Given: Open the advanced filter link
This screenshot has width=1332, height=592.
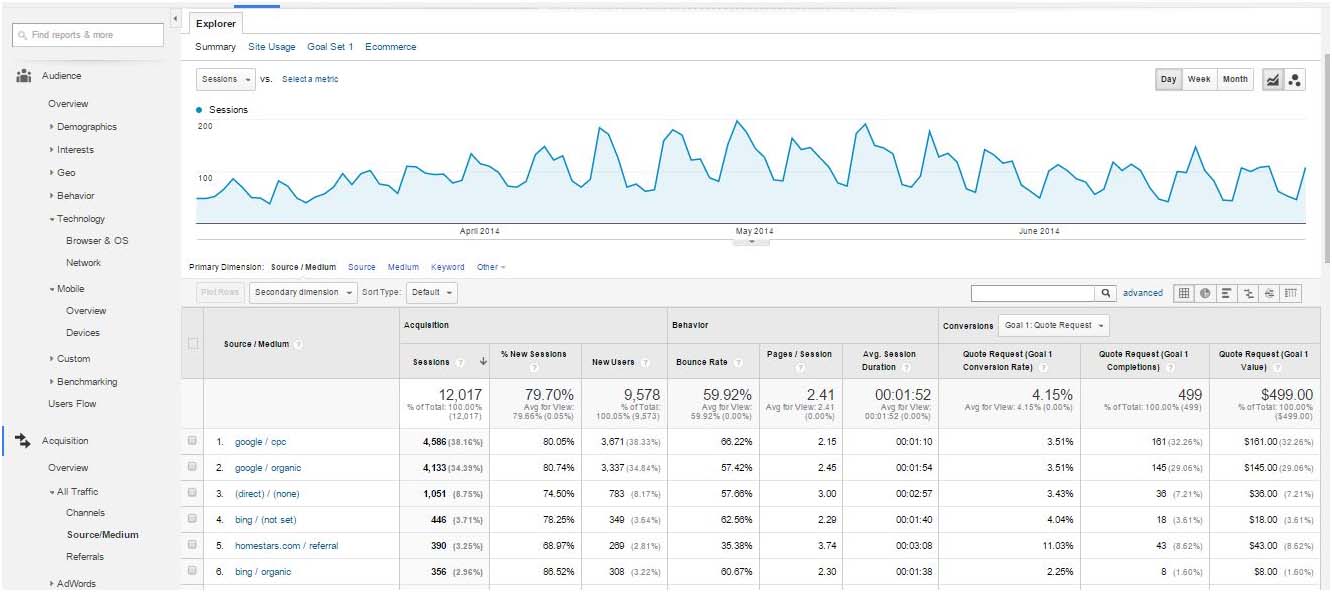Looking at the screenshot, I should click(x=1142, y=293).
